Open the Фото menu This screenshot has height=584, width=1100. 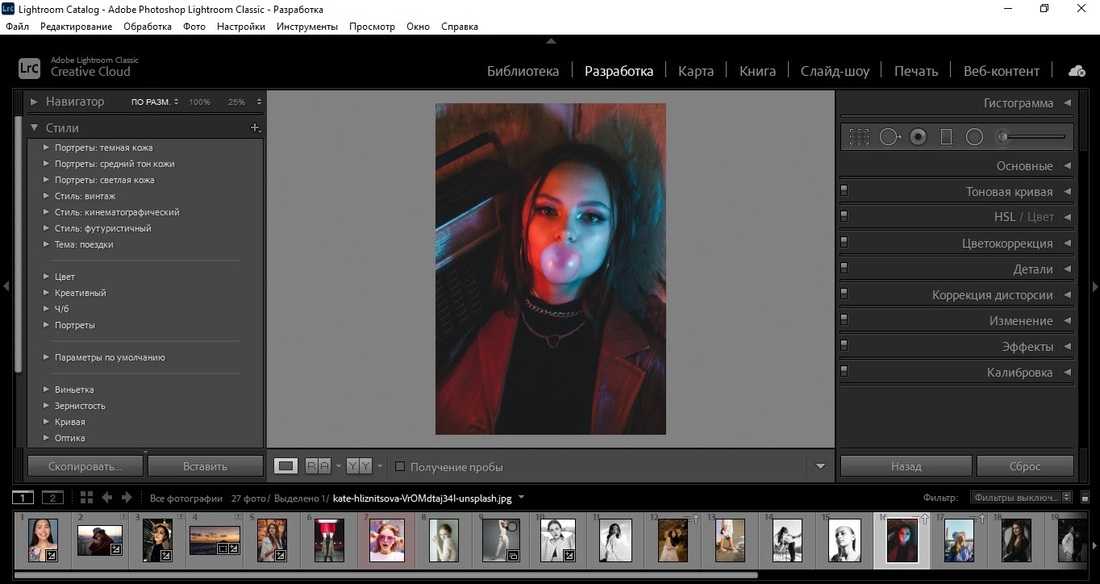[x=194, y=27]
